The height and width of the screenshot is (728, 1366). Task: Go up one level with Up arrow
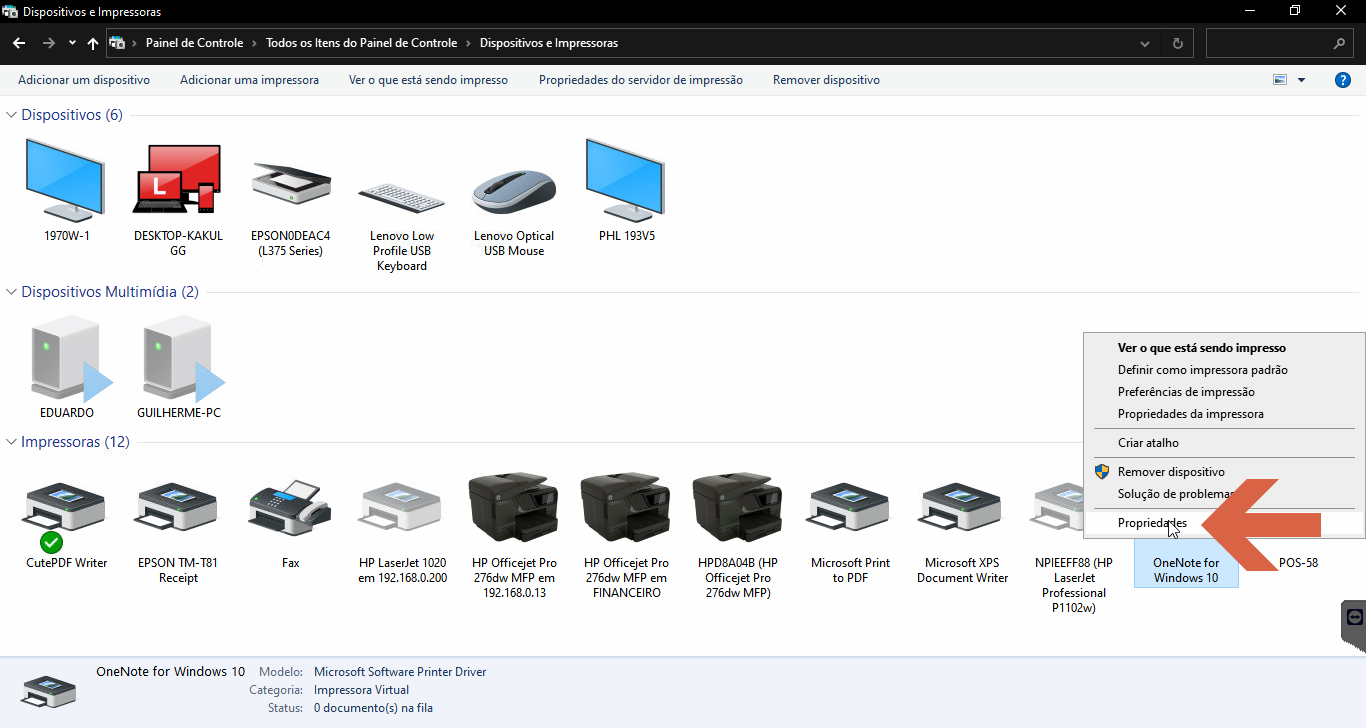coord(93,43)
